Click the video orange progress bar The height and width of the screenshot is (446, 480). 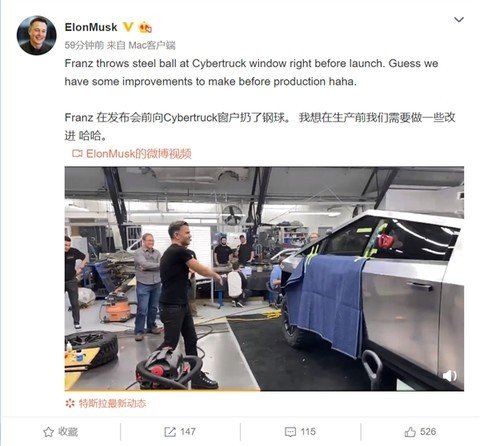tap(162, 390)
